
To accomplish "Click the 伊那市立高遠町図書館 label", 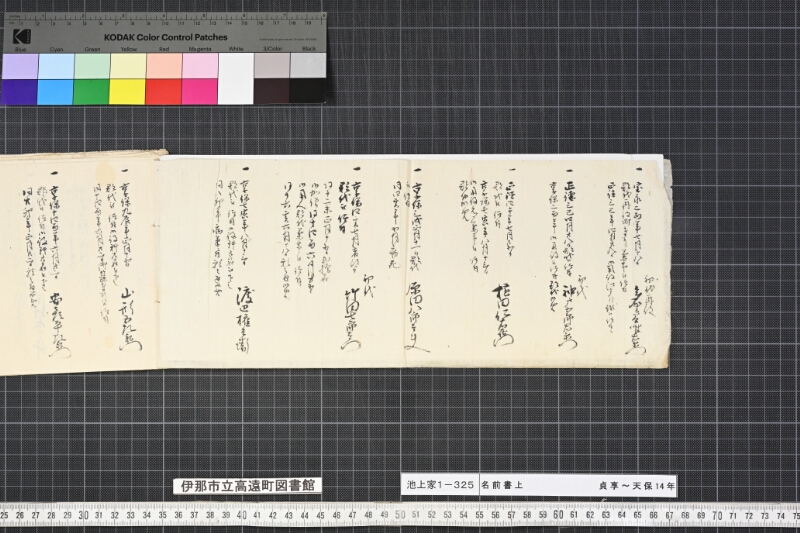I will click(247, 486).
